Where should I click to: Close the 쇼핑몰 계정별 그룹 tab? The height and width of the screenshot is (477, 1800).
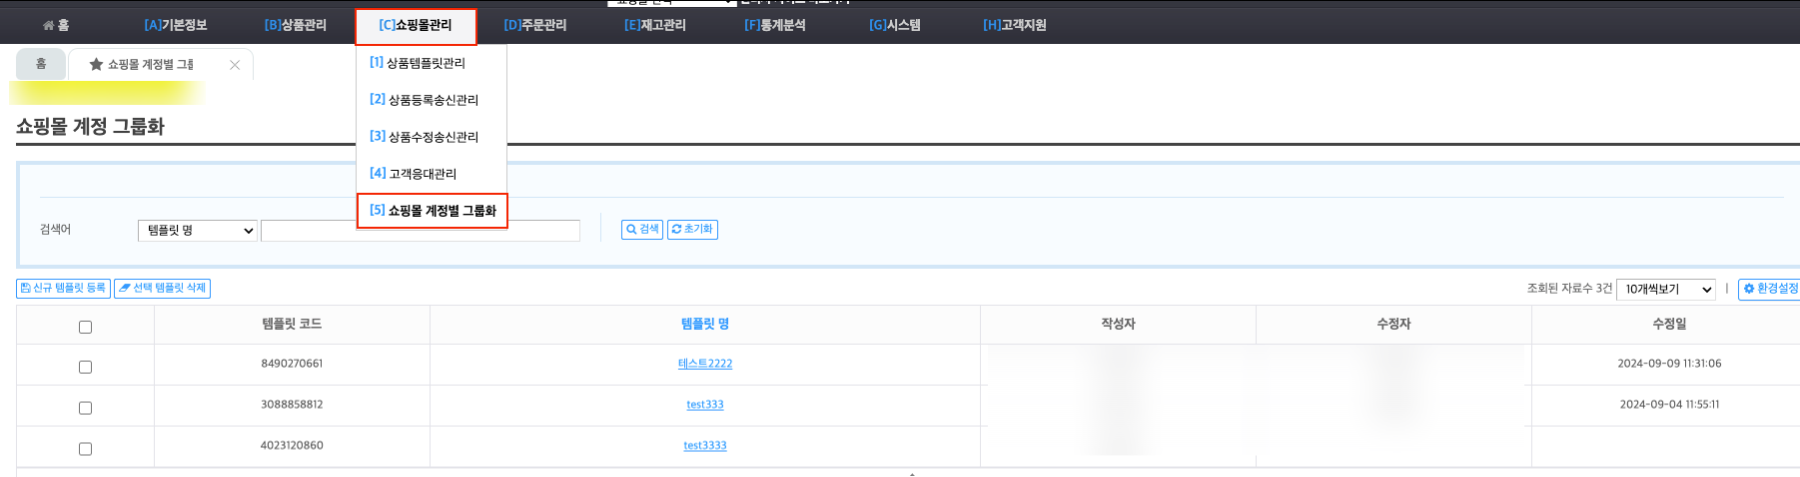coord(235,65)
